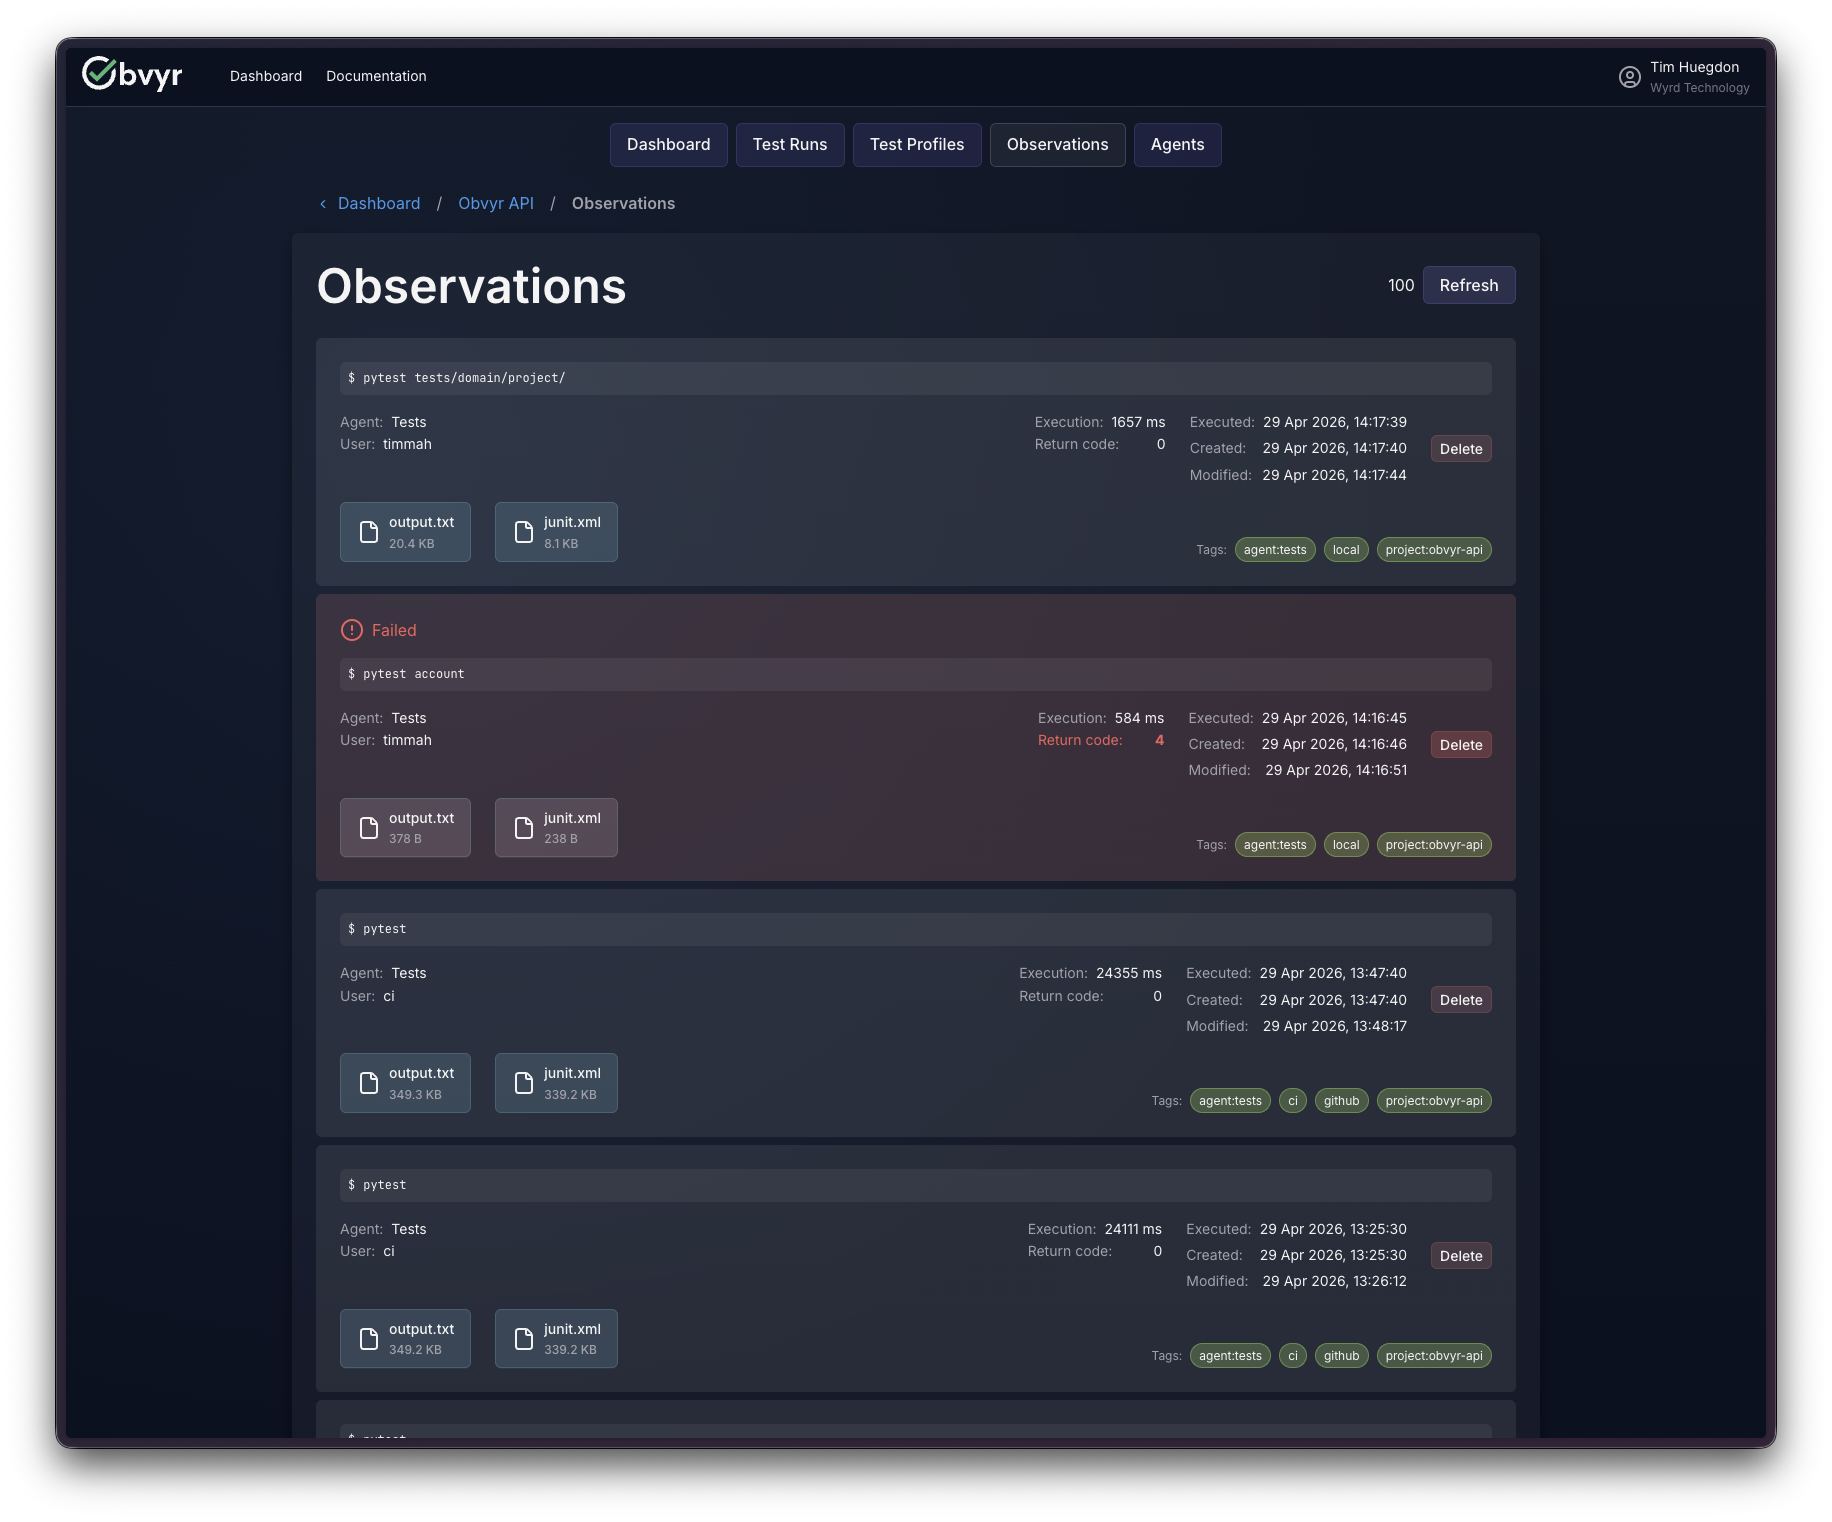The height and width of the screenshot is (1522, 1832).
Task: Click the ci tag on the 13:25:30 observation
Action: pyautogui.click(x=1293, y=1356)
